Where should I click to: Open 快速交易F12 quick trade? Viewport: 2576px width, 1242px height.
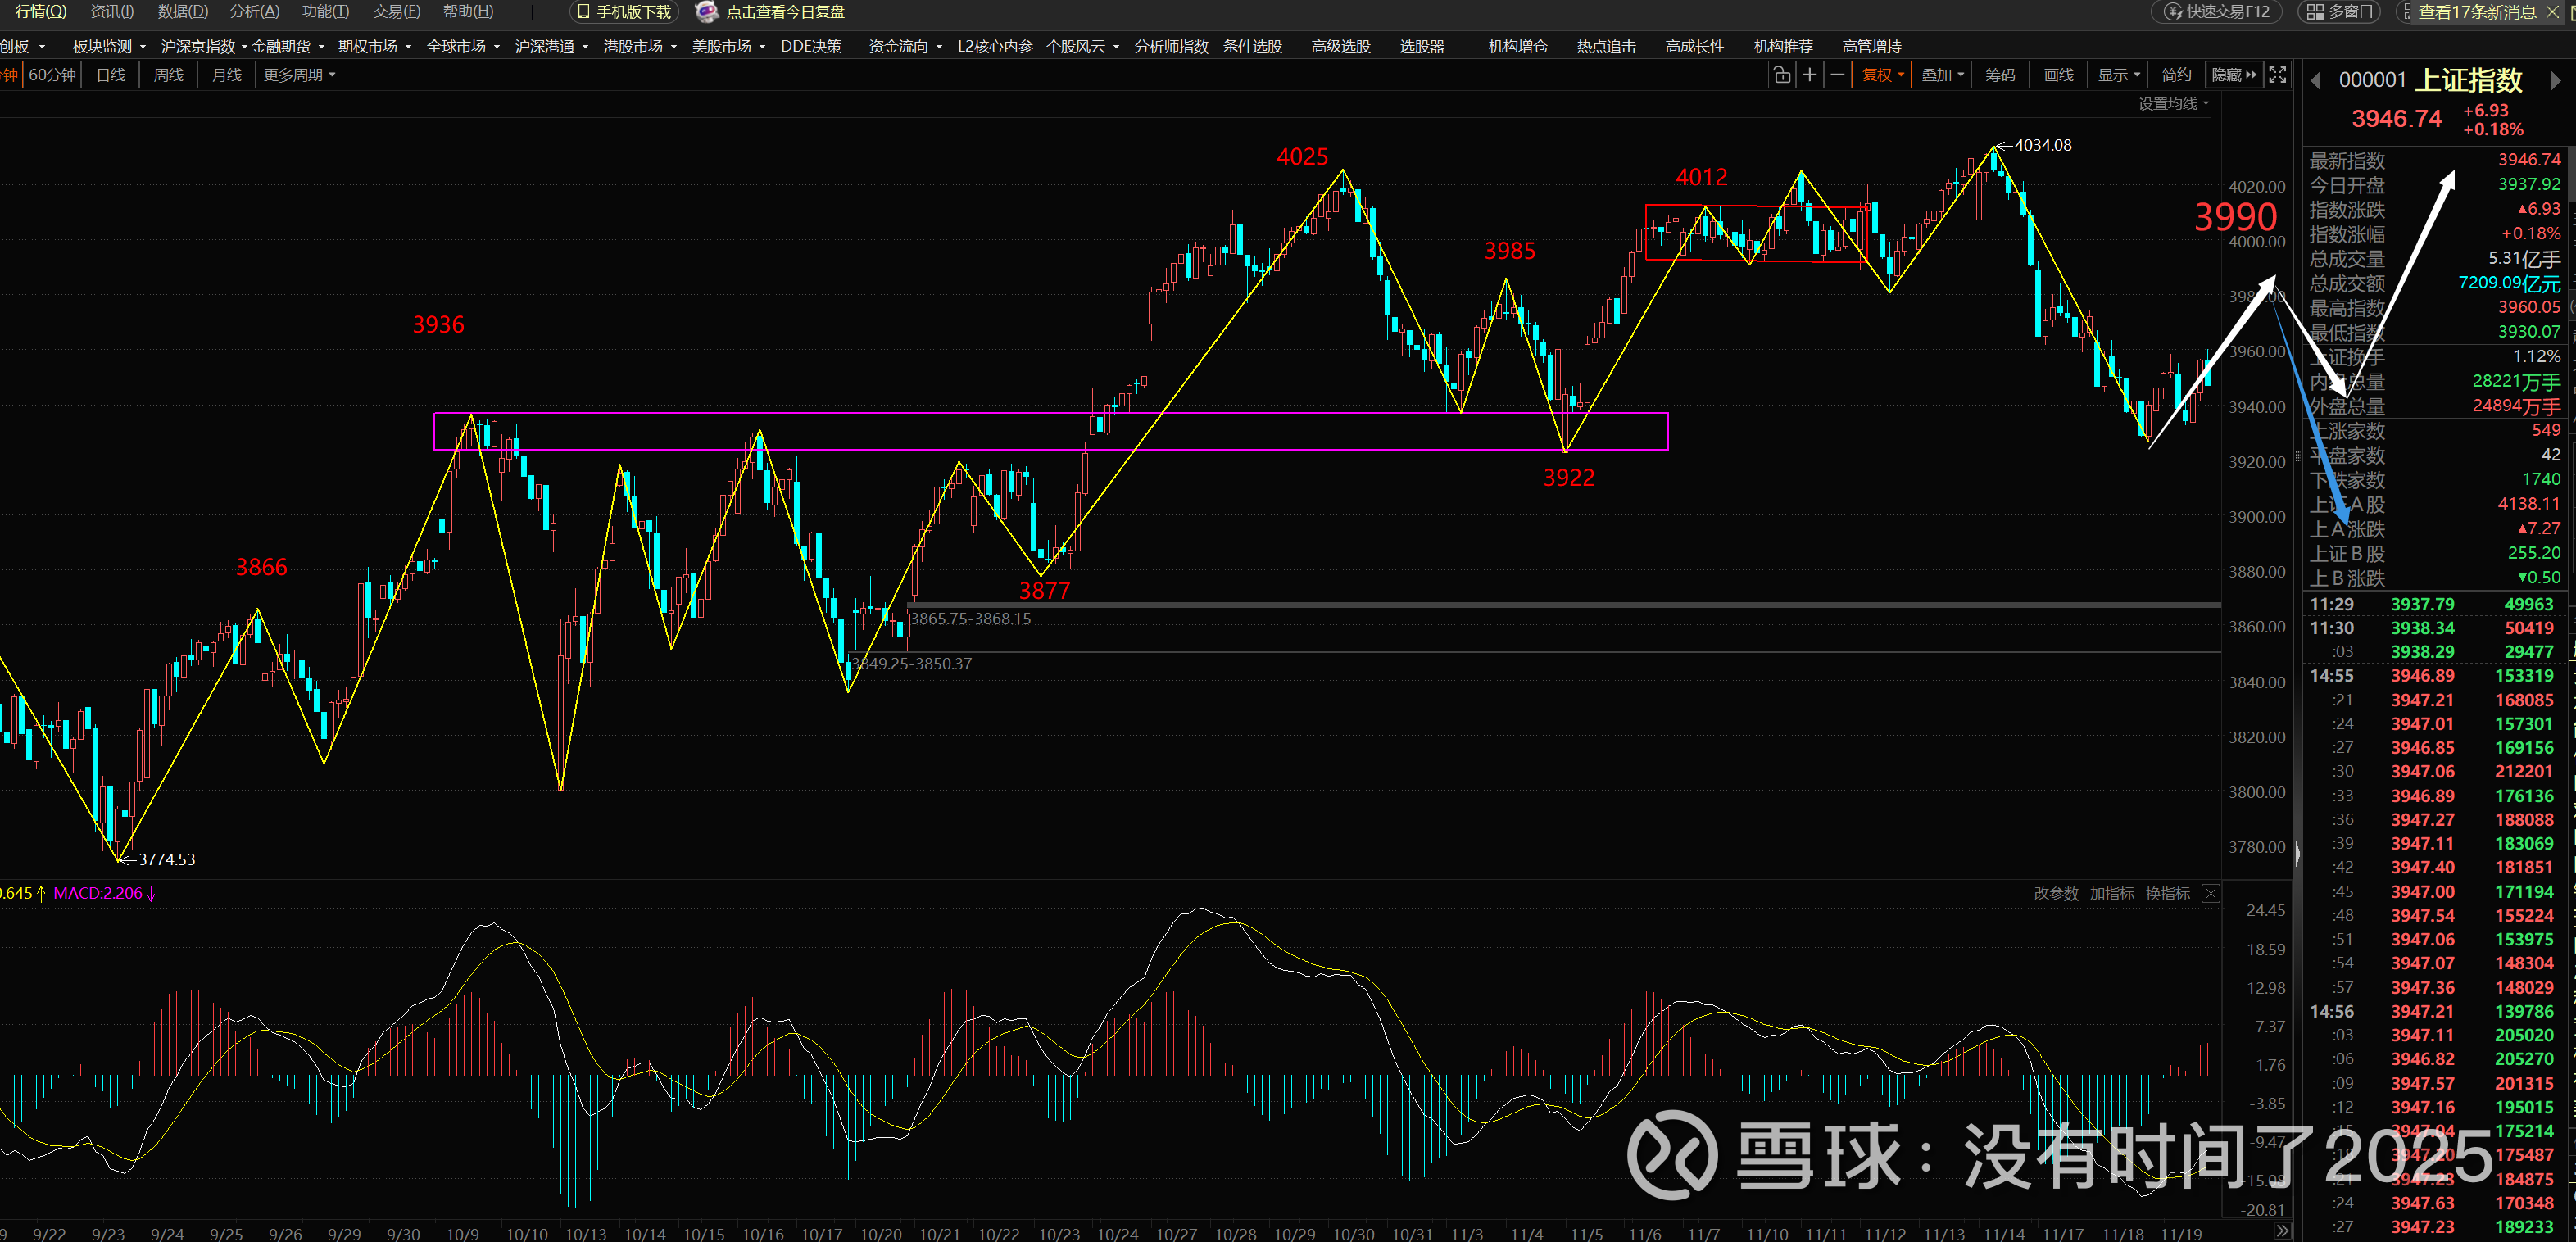[2216, 12]
